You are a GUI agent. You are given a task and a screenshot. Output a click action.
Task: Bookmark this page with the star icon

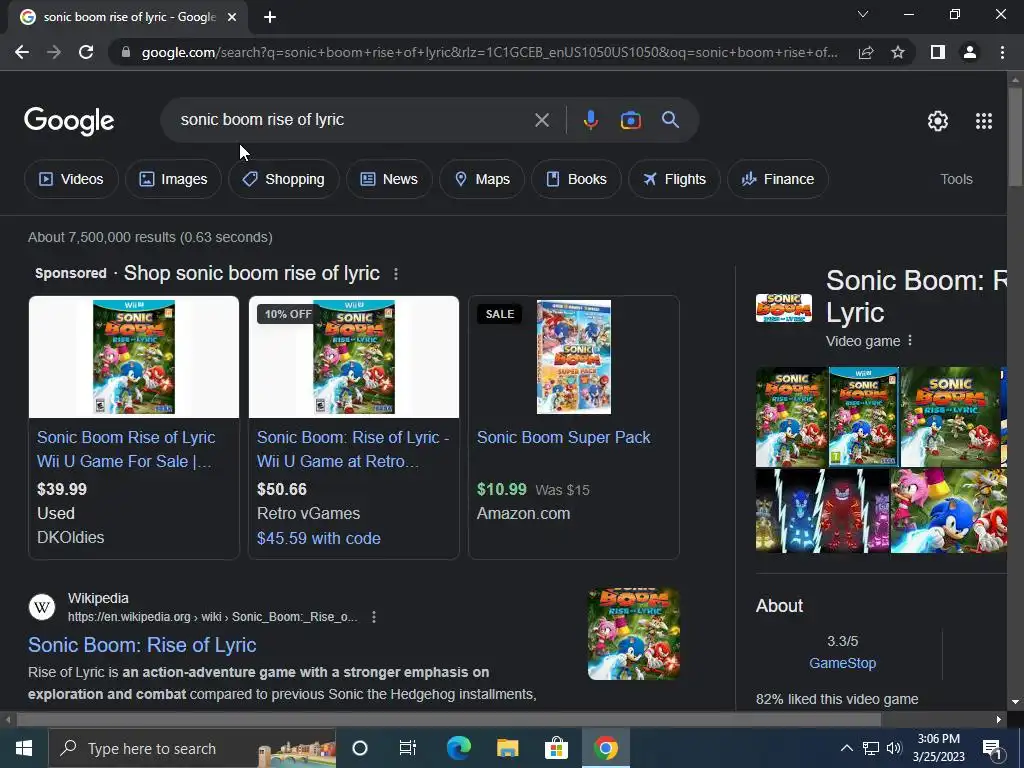pyautogui.click(x=898, y=52)
